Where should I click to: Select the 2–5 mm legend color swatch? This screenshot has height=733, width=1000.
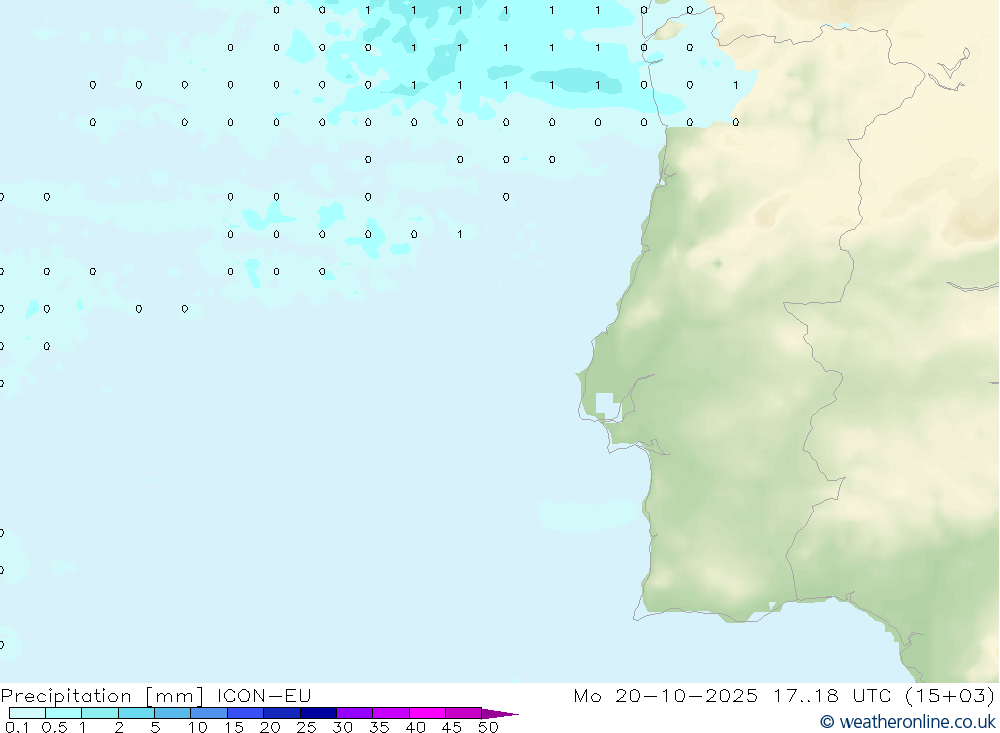[136, 713]
